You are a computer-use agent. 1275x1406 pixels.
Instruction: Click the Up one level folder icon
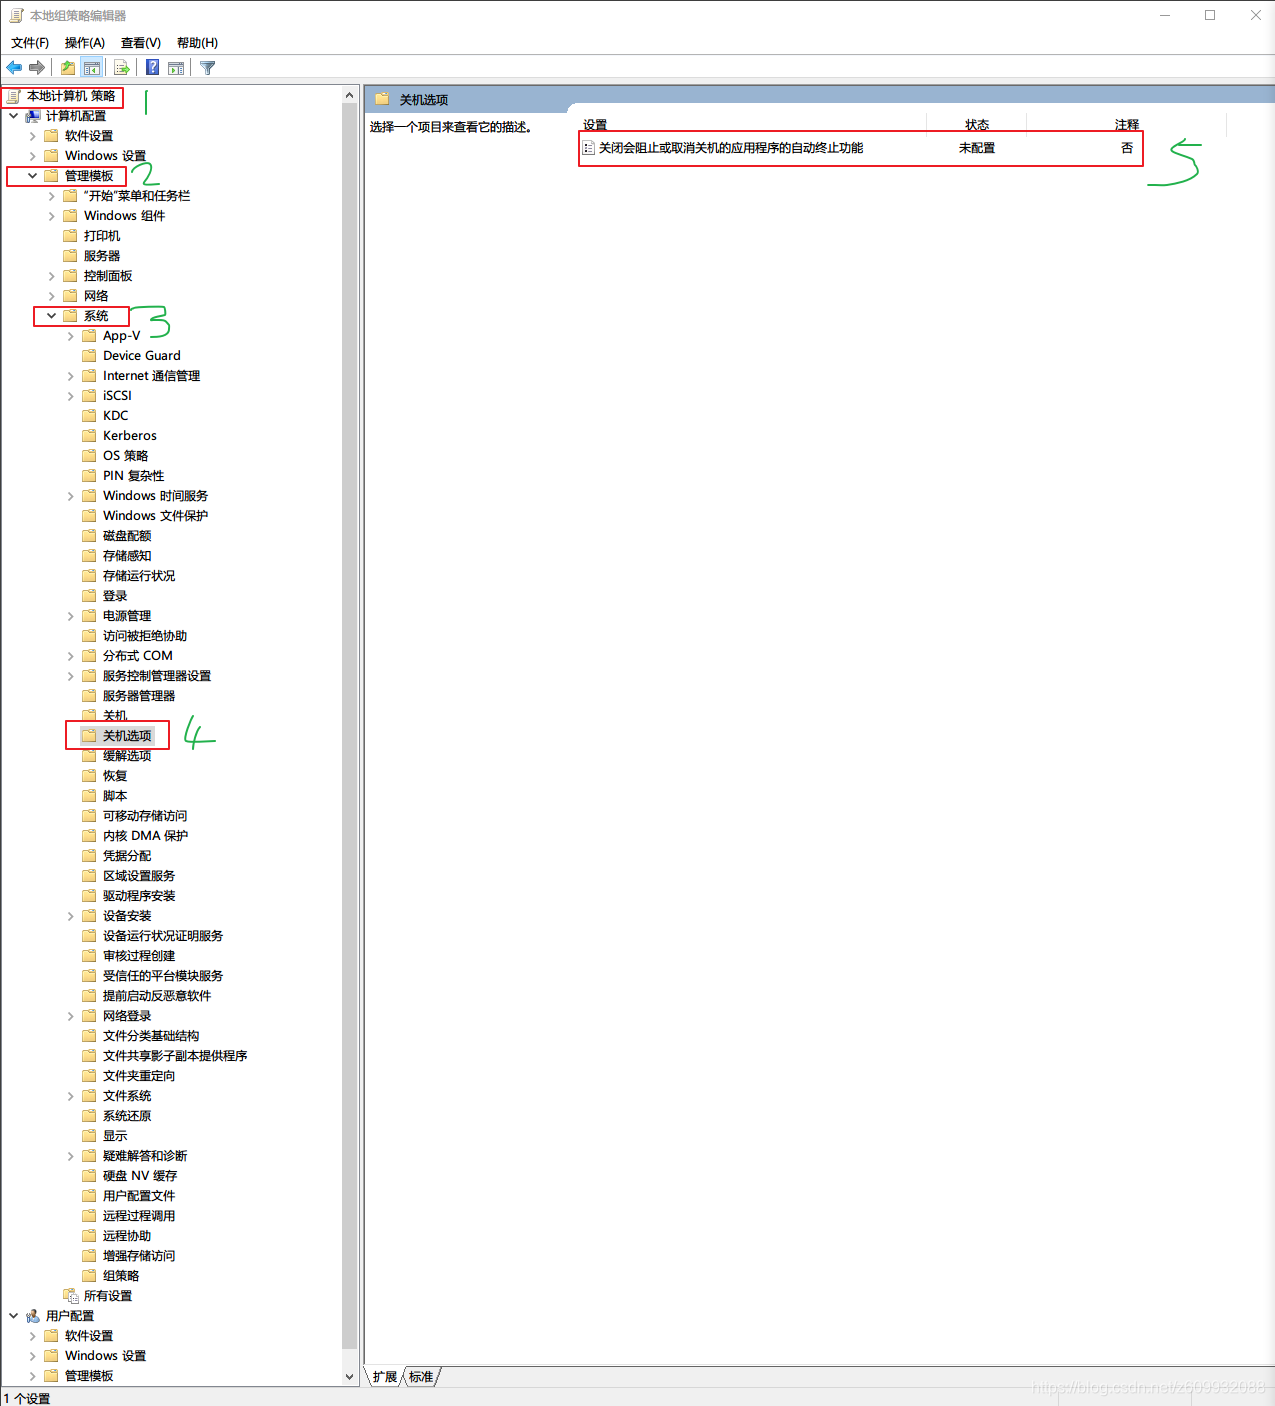pos(67,68)
